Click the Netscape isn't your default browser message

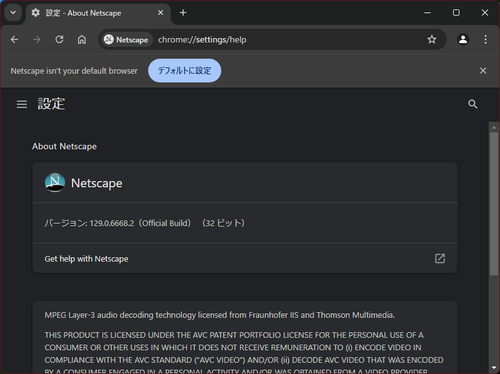coord(74,71)
